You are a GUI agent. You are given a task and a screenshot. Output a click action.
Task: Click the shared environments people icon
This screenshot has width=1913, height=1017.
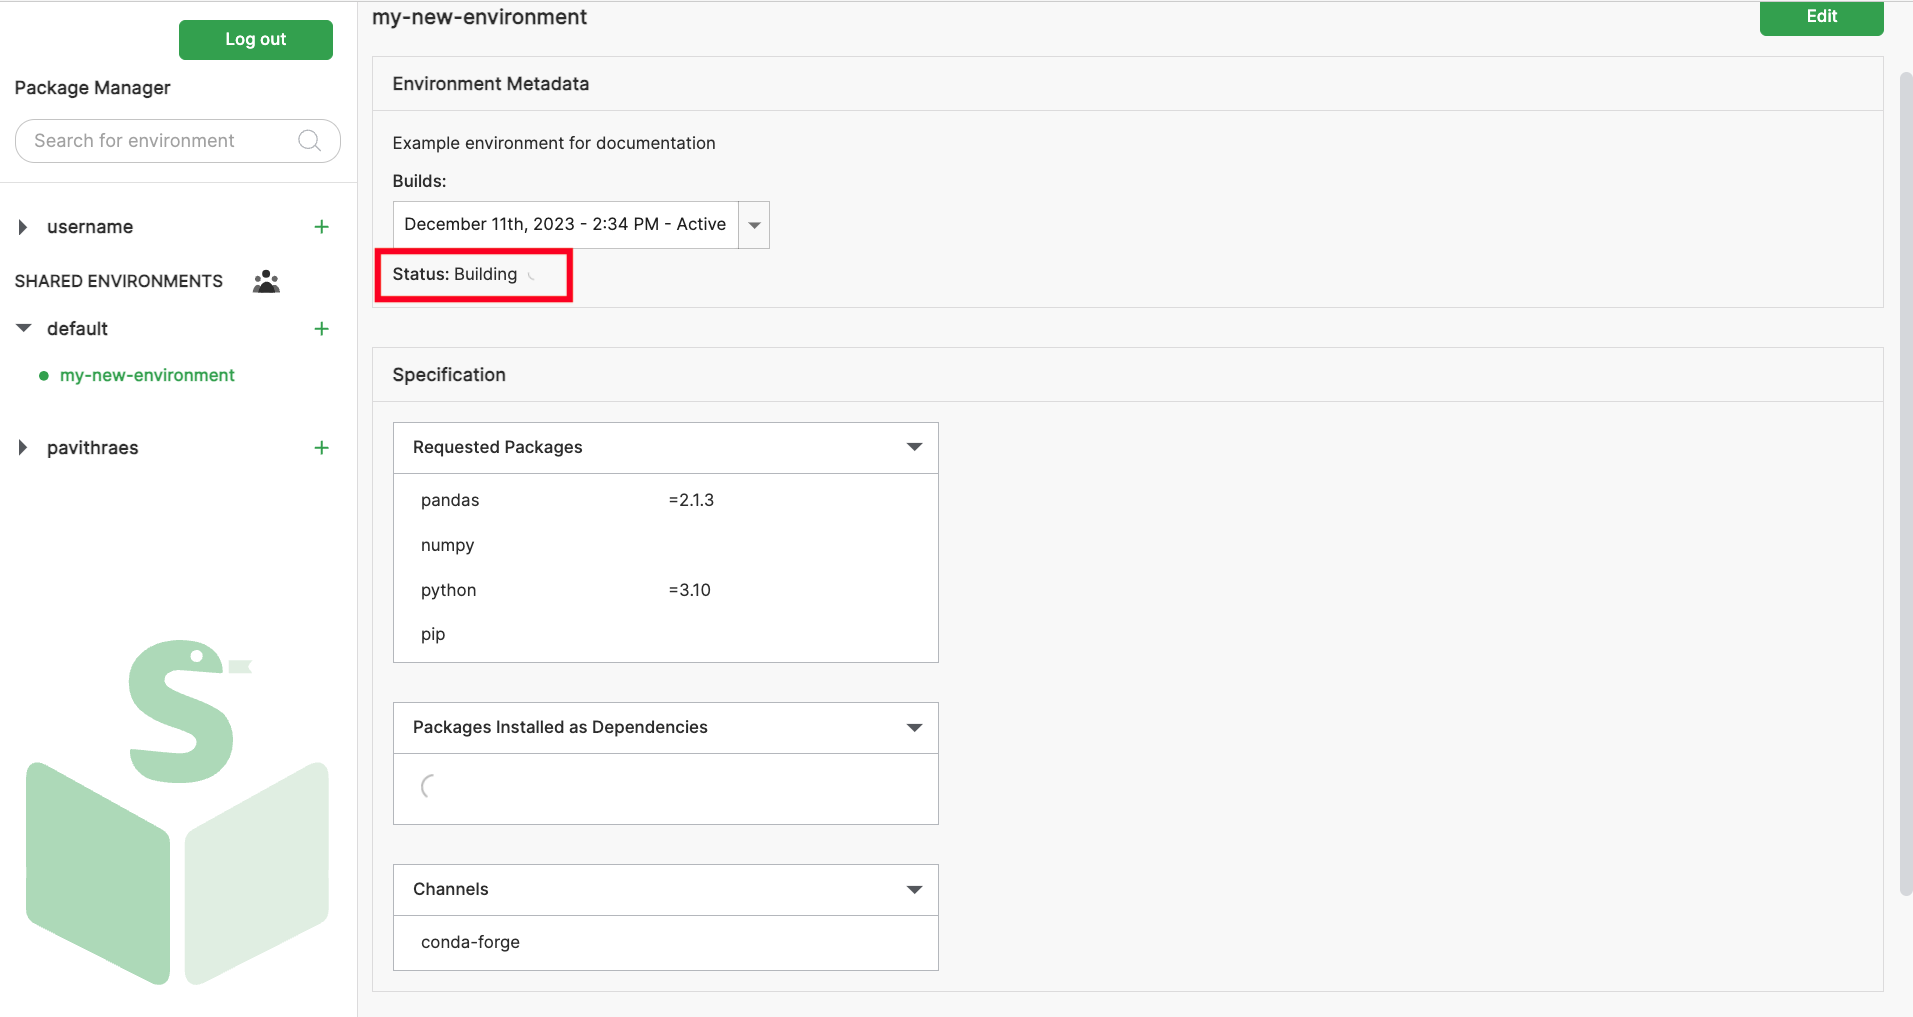(x=266, y=282)
